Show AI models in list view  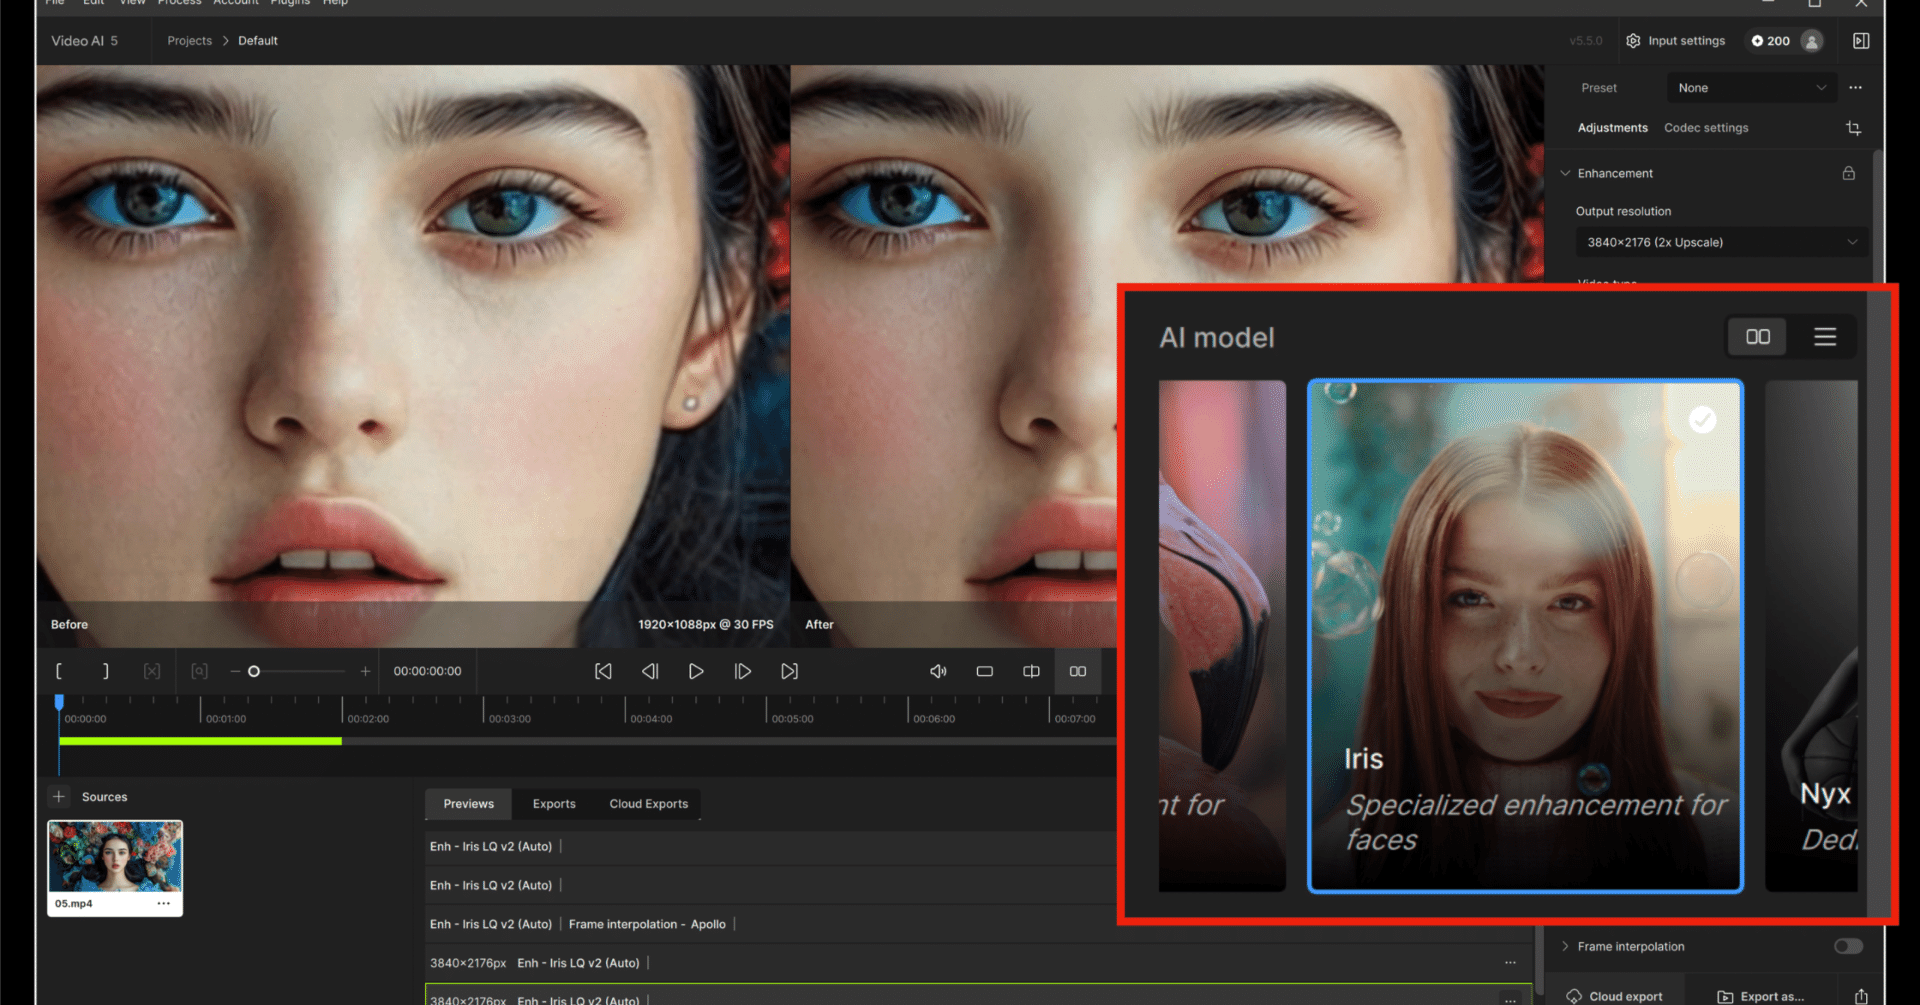[x=1825, y=337]
